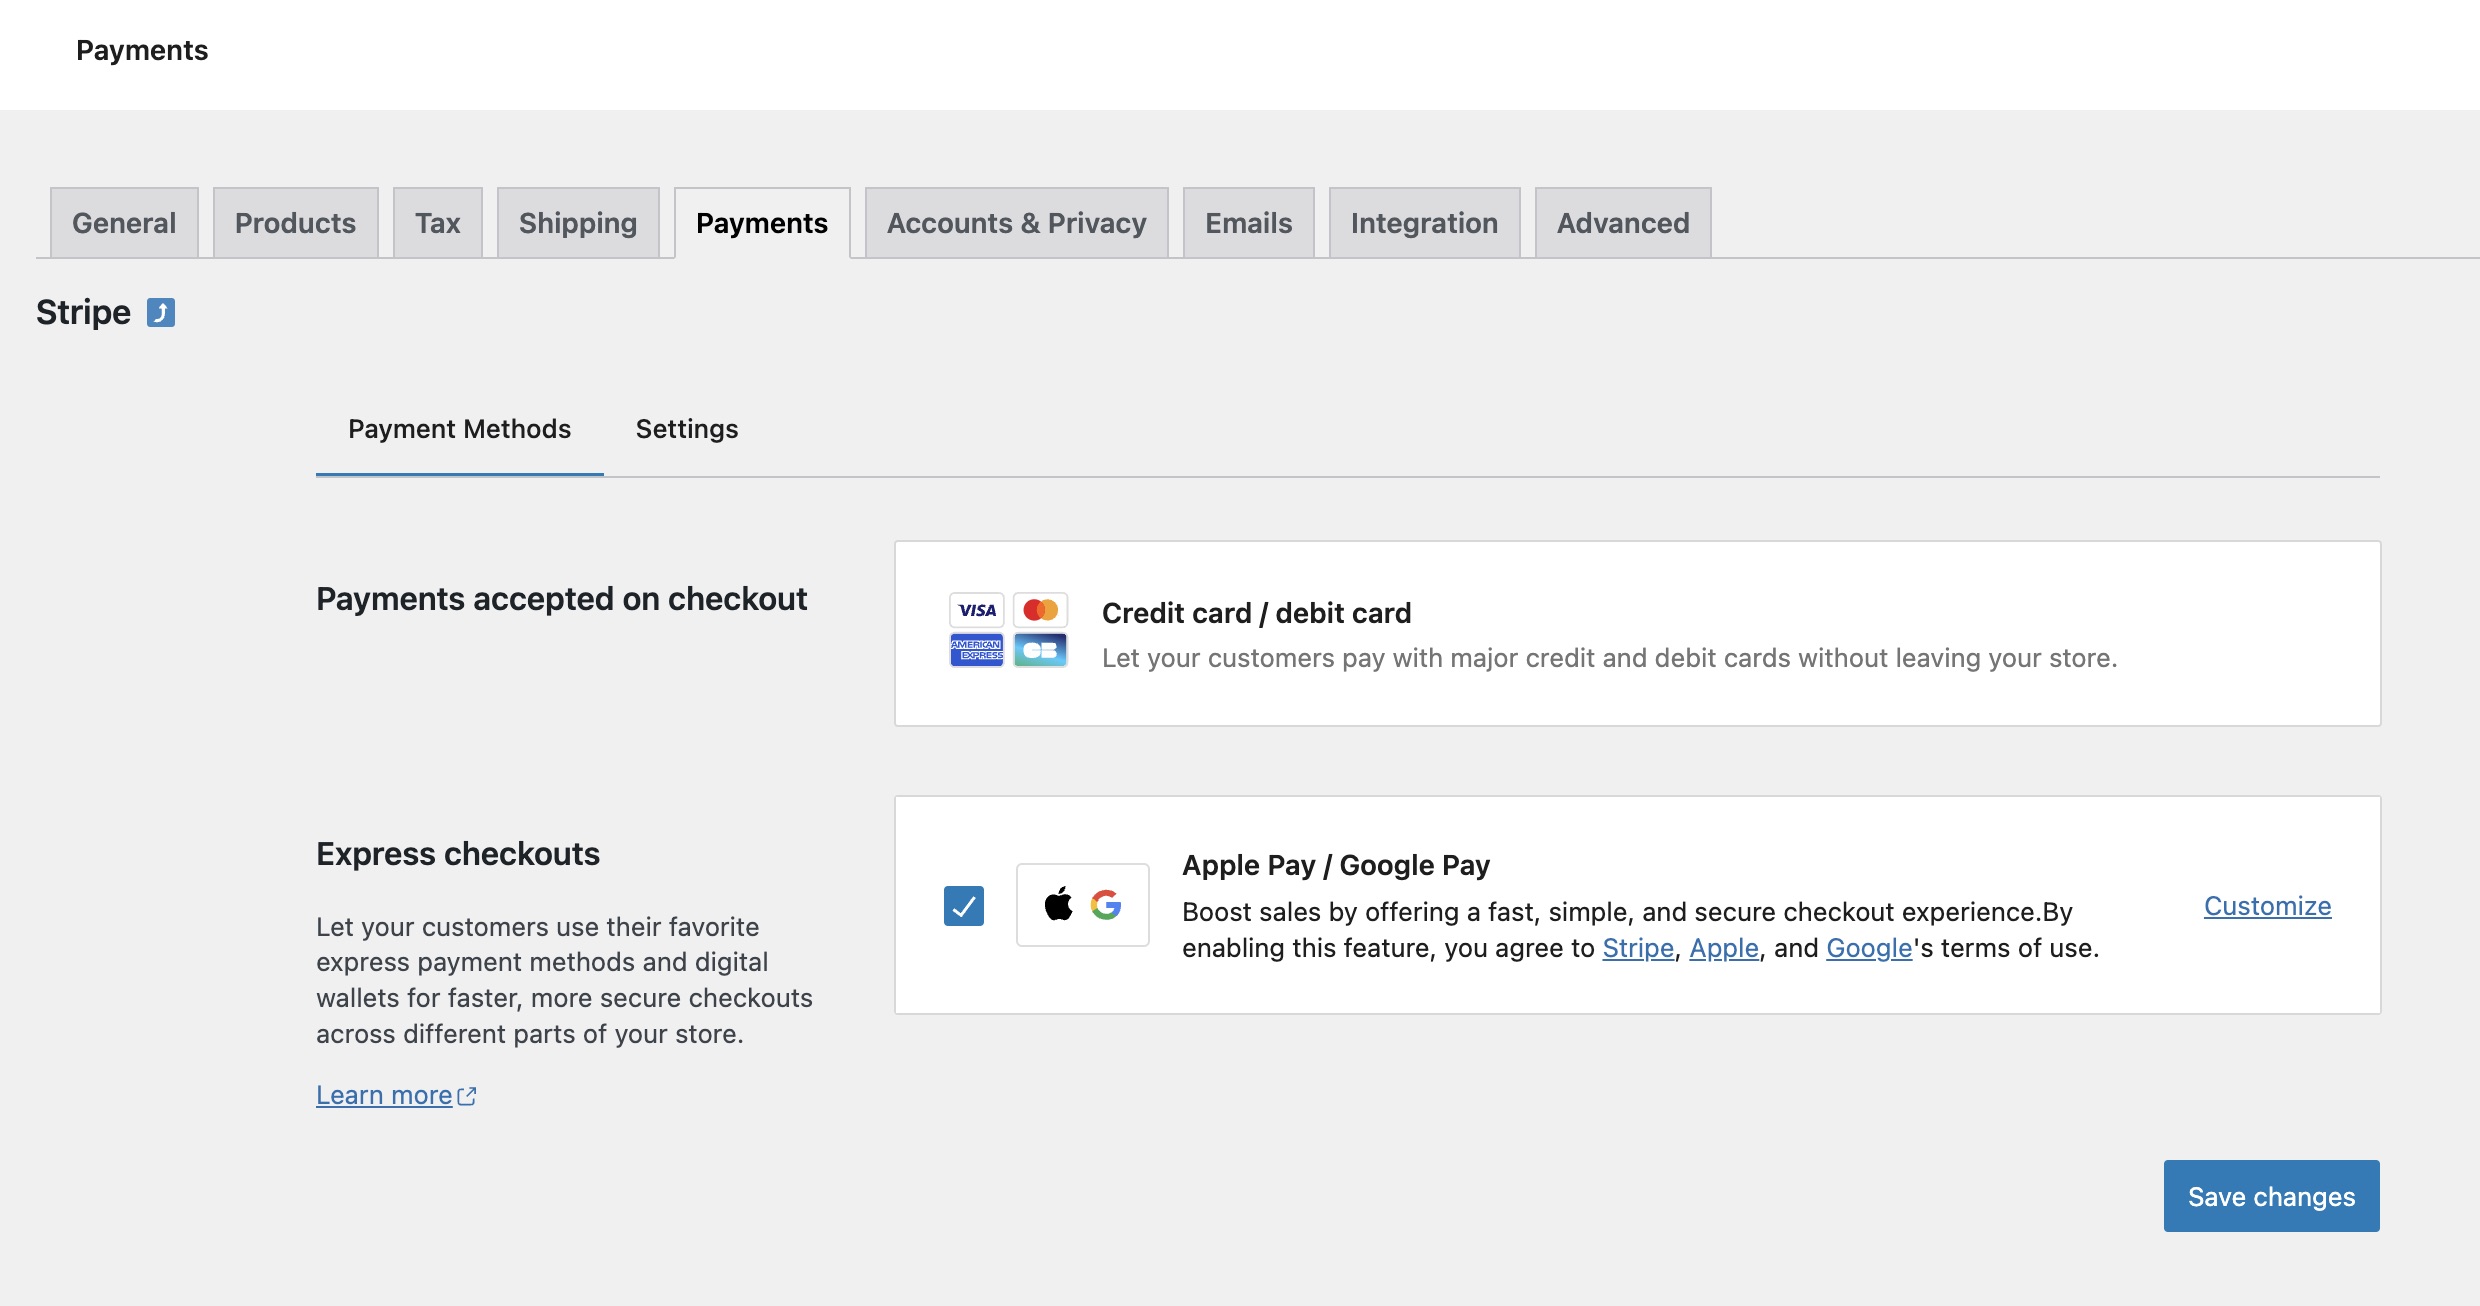Open the Shipping settings tab

(577, 222)
